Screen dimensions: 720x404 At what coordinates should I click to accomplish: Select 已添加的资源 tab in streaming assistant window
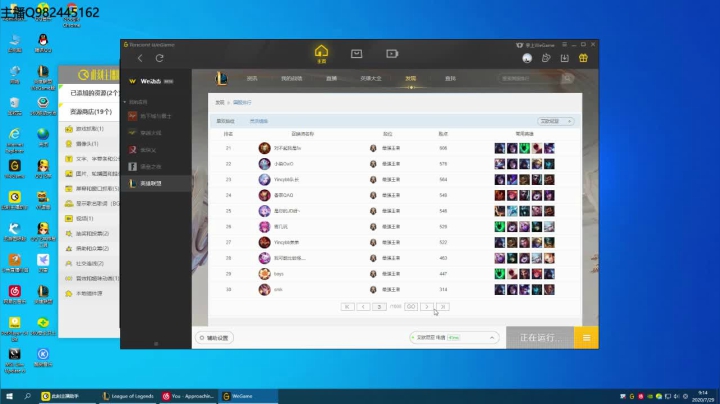[x=90, y=93]
